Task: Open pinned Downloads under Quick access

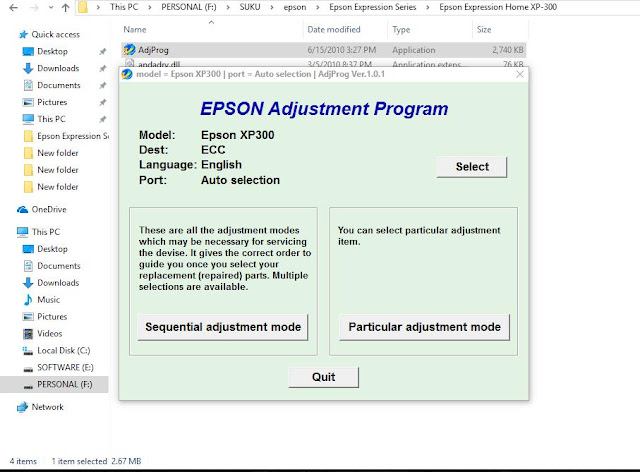Action: pyautogui.click(x=58, y=68)
